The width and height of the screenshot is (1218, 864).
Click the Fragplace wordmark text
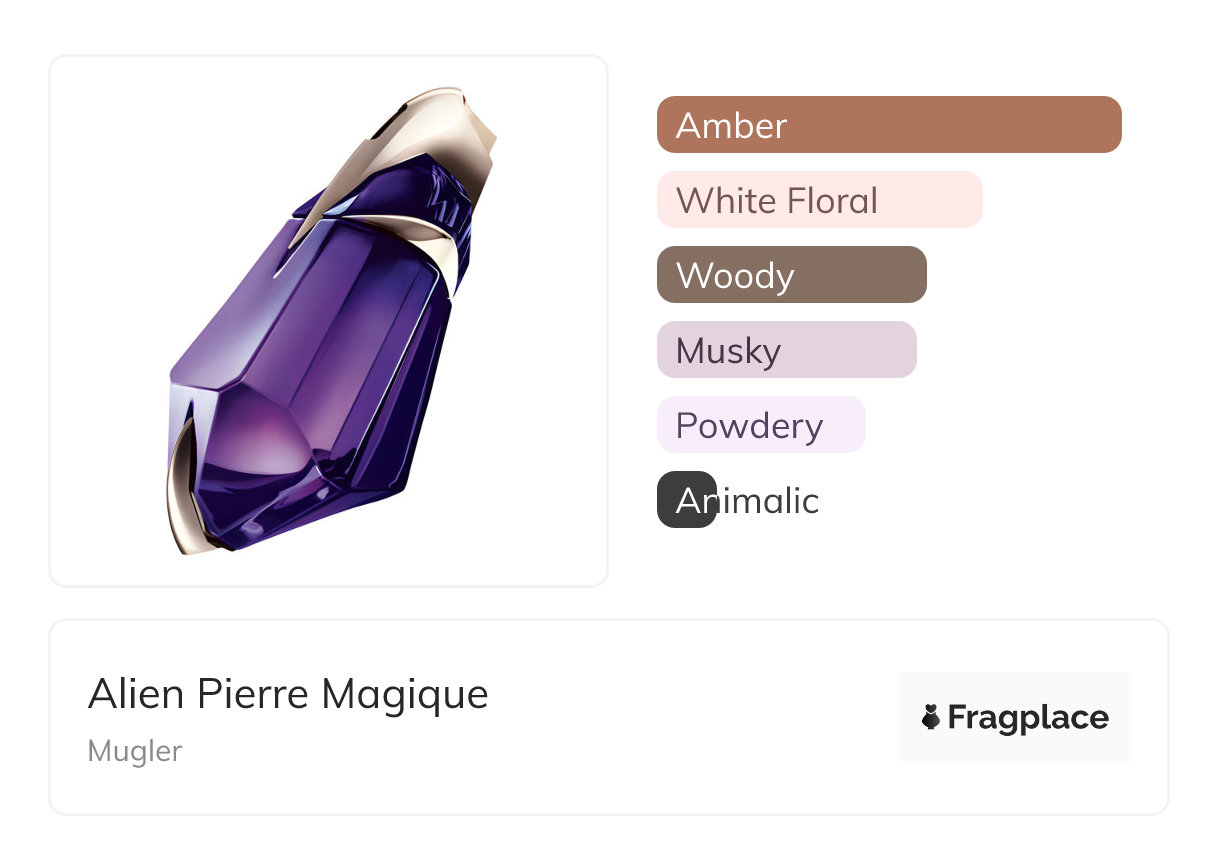pos(1028,718)
